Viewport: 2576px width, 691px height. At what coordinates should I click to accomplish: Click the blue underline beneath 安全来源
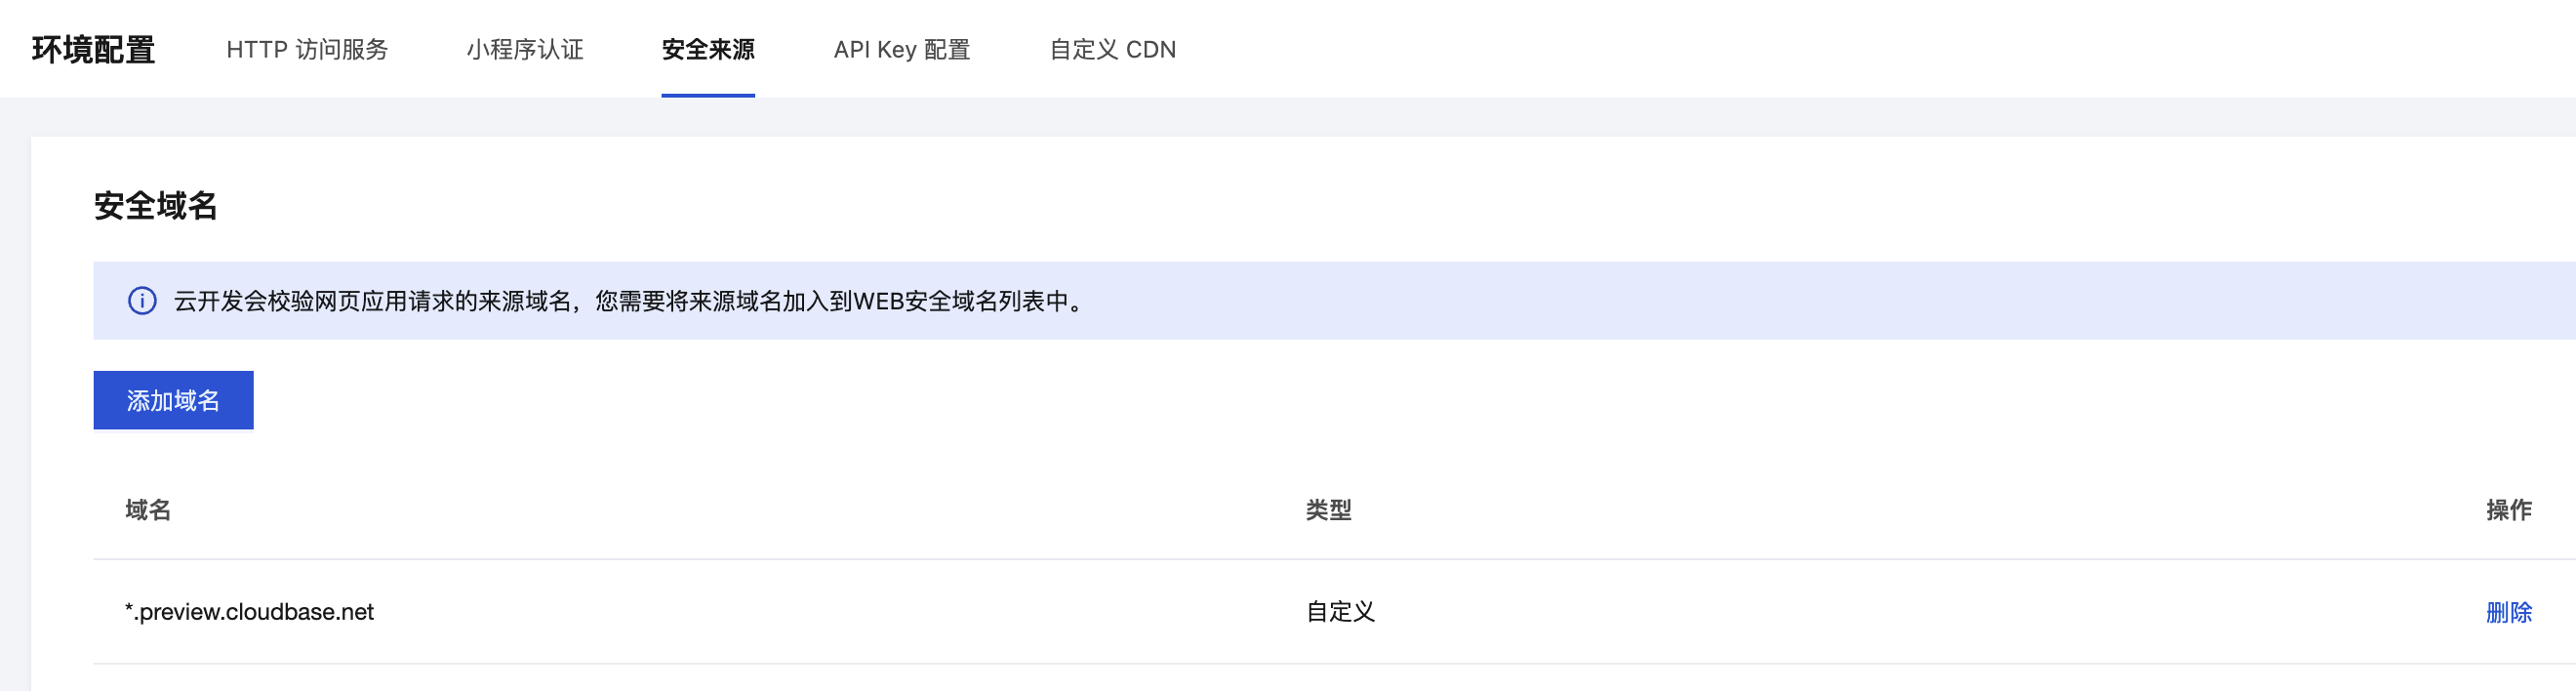(x=708, y=95)
